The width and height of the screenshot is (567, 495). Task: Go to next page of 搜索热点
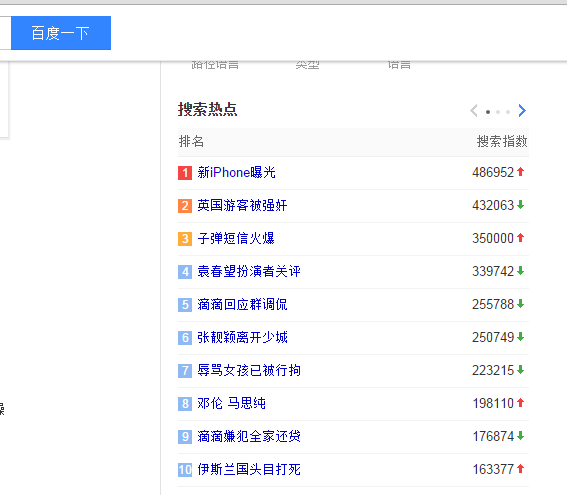pyautogui.click(x=522, y=111)
